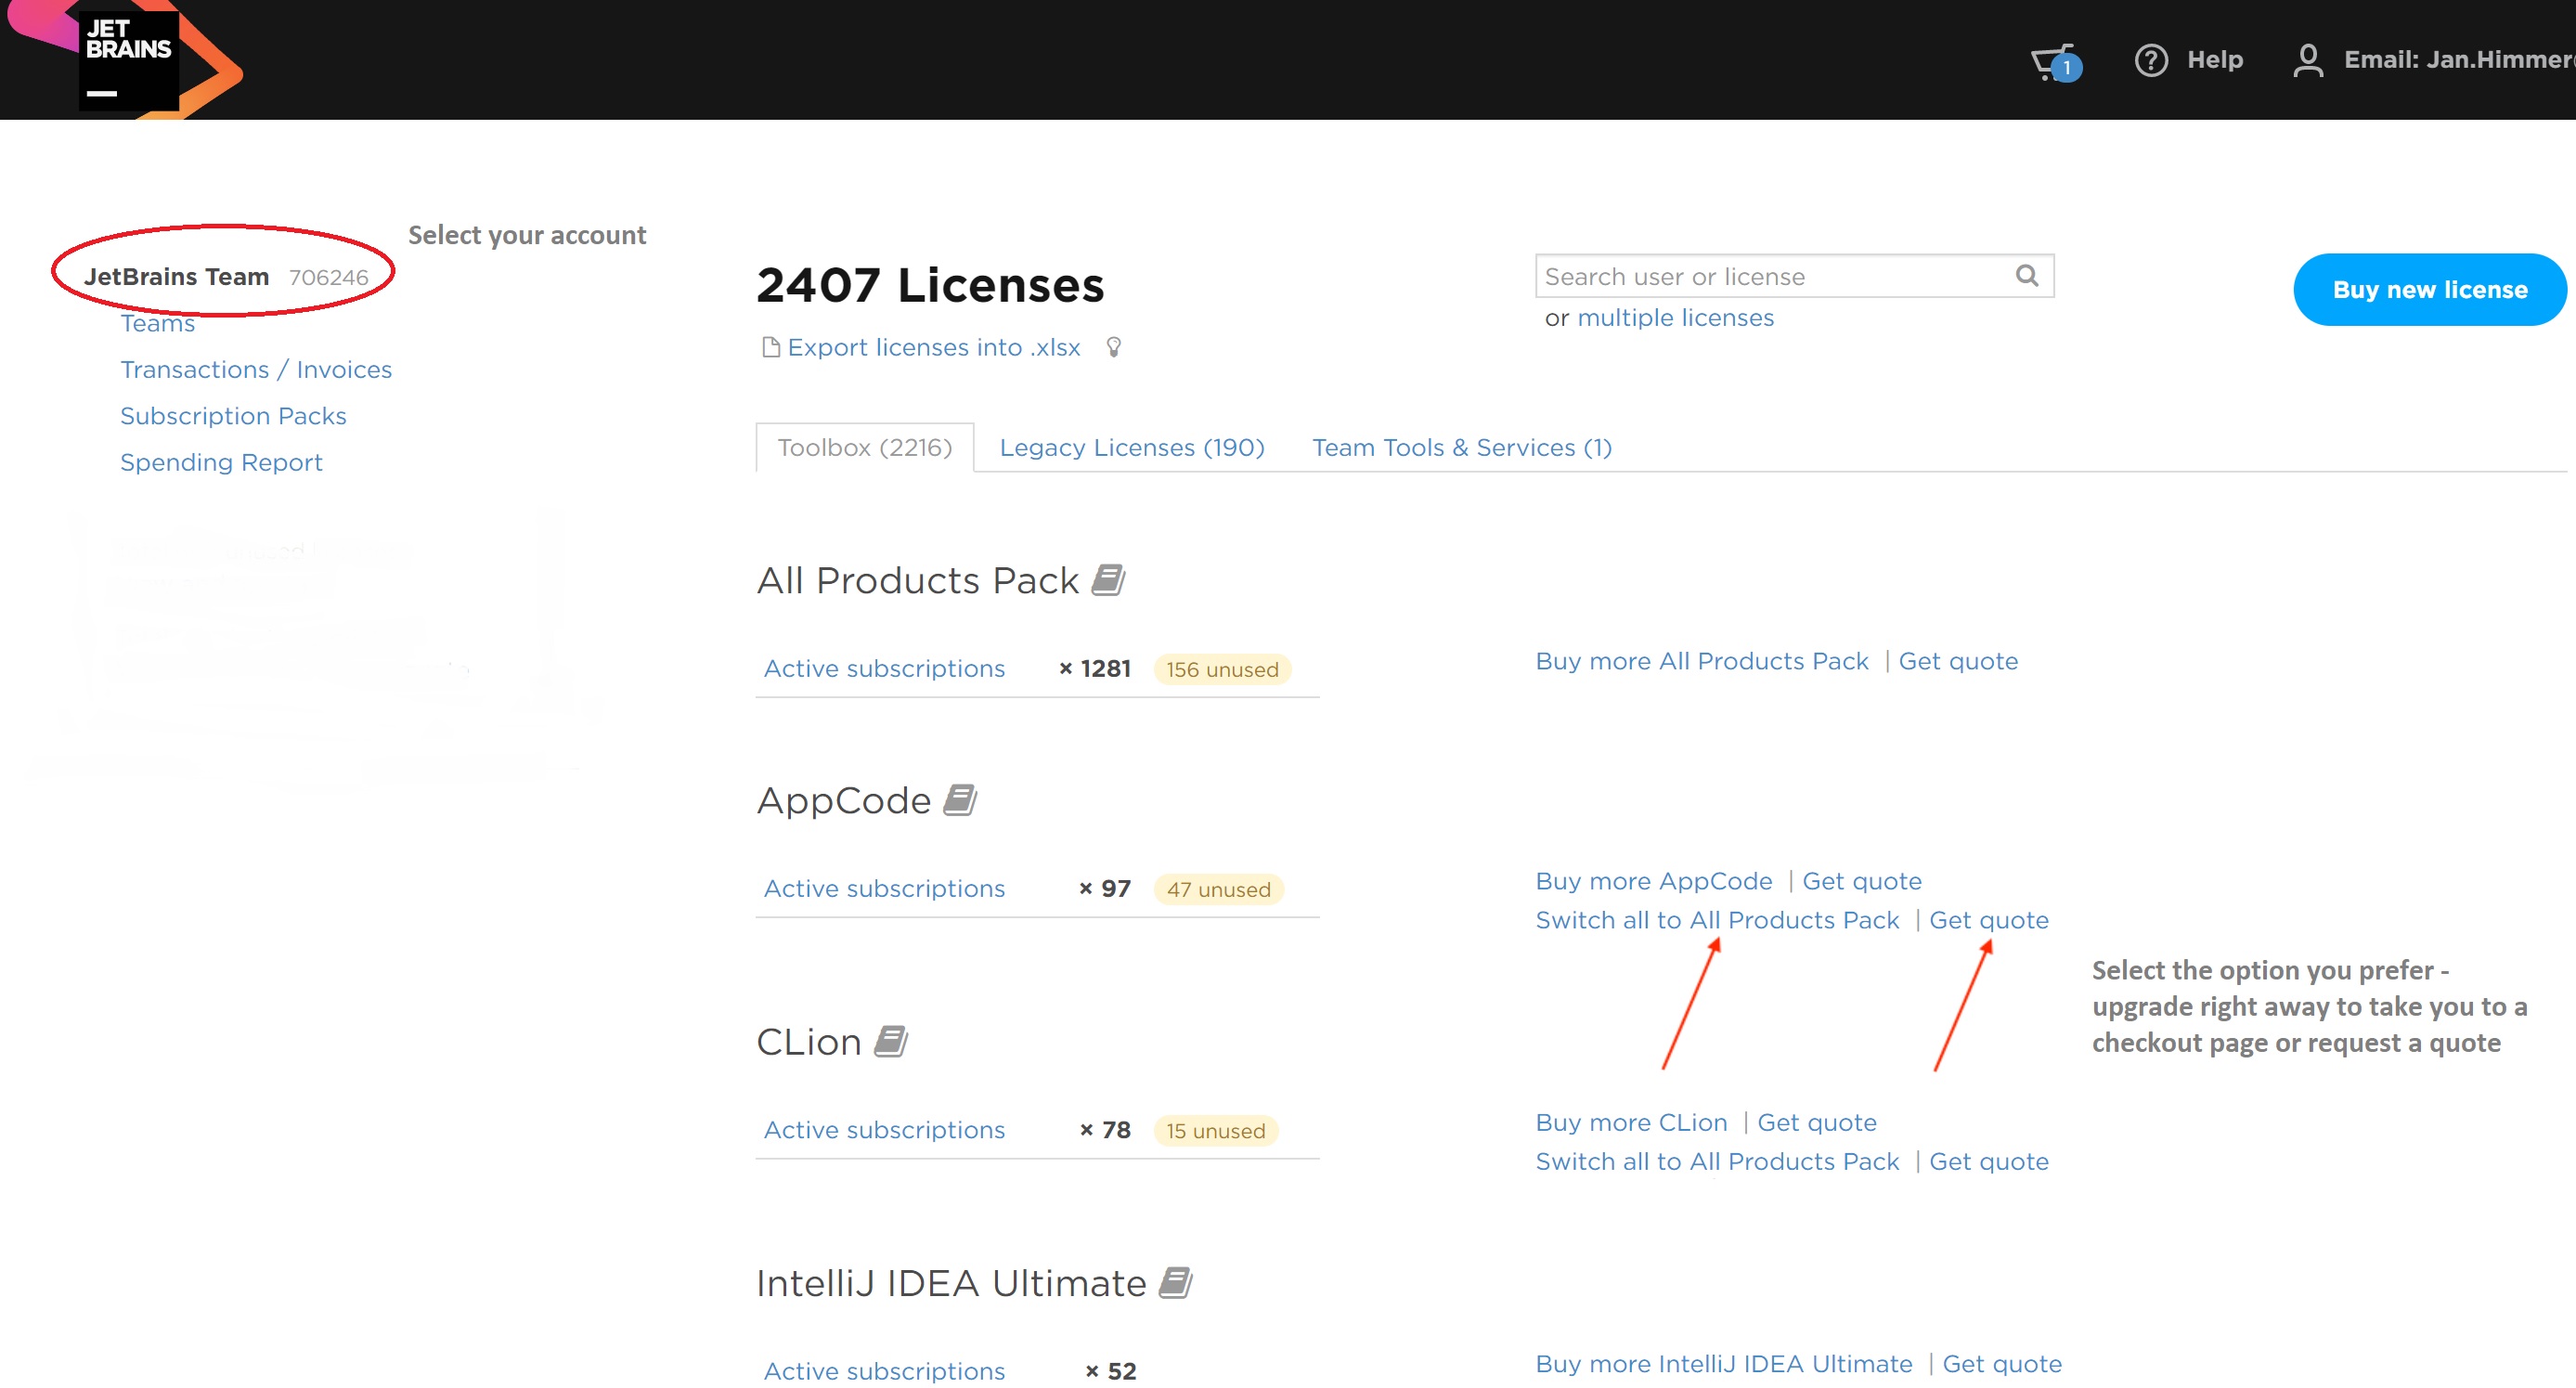Click the "× 52" count
2576x1388 pixels.
1111,1370
